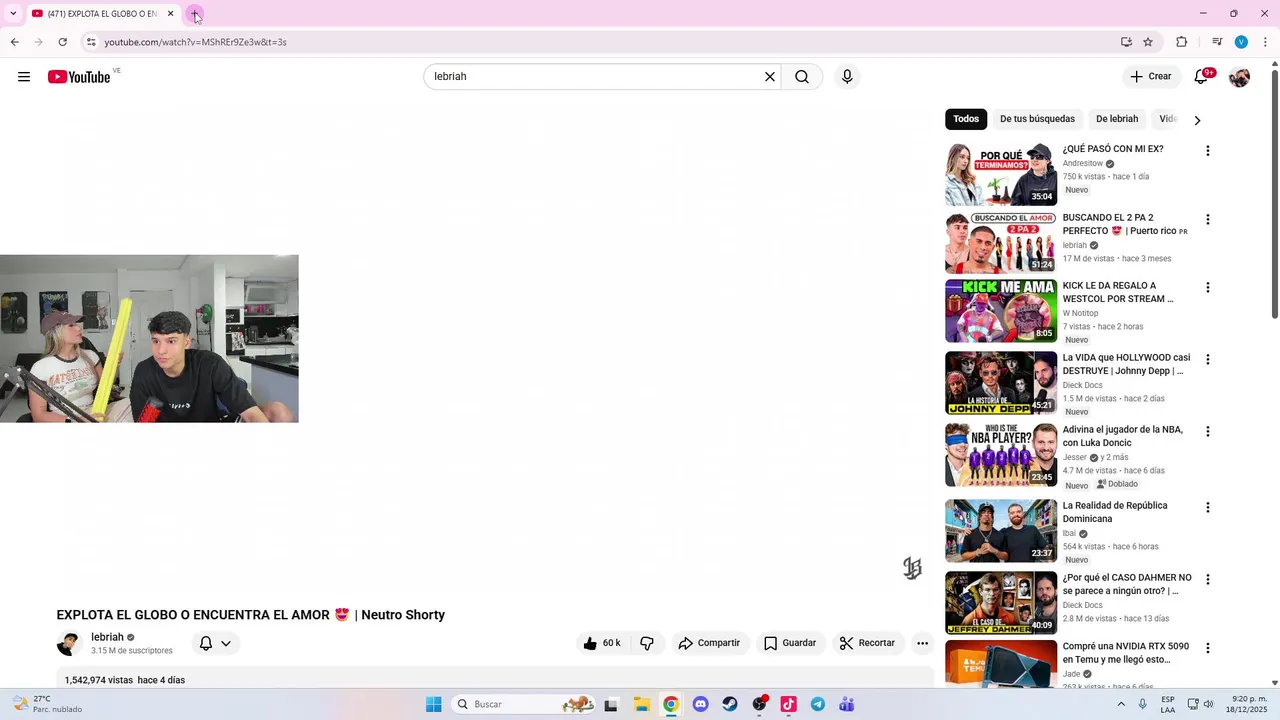
Task: Open the Chrome profile V avatar
Action: coord(1241,42)
